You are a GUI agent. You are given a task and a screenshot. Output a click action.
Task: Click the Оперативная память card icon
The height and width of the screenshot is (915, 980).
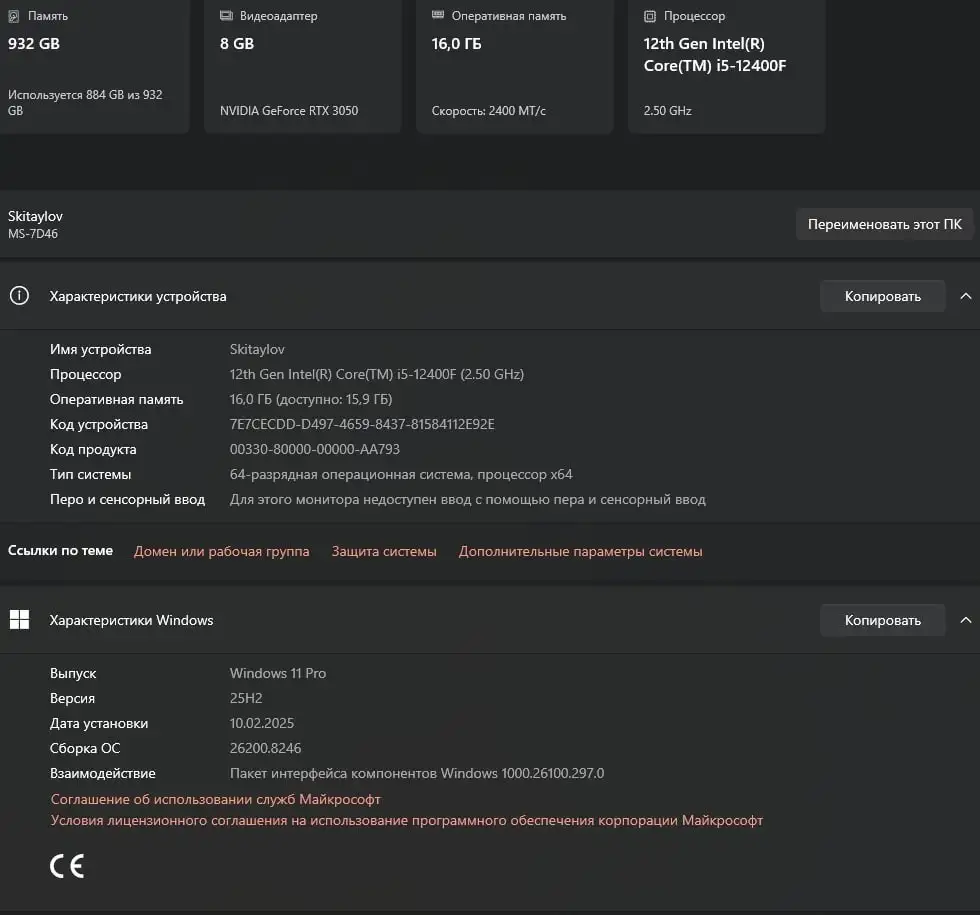[438, 15]
